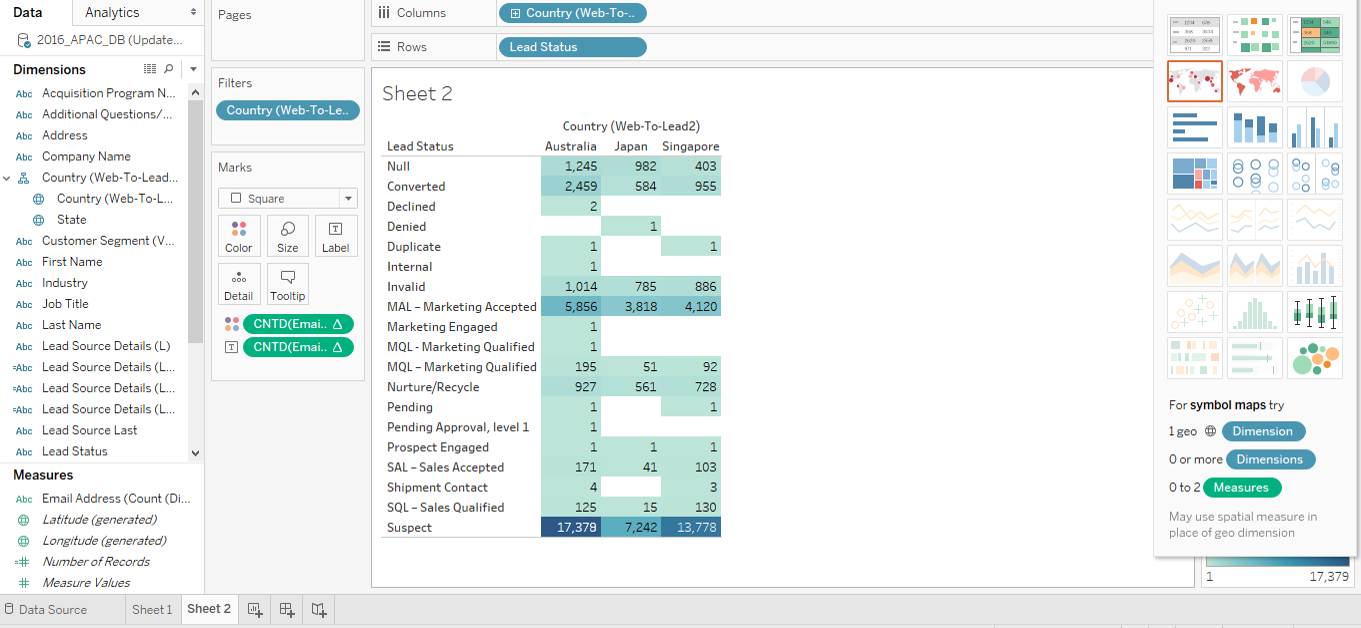Screen dimensions: 1361x628
Task: Open the Data pane dropdown arrow beside Analytics
Action: coord(194,12)
